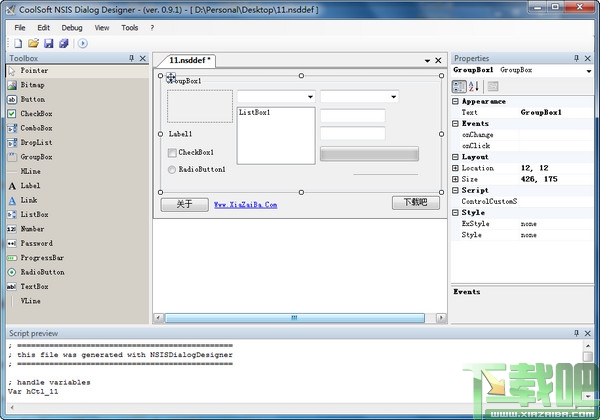
Task: Save the dialog with the floppy icon
Action: tap(49, 43)
